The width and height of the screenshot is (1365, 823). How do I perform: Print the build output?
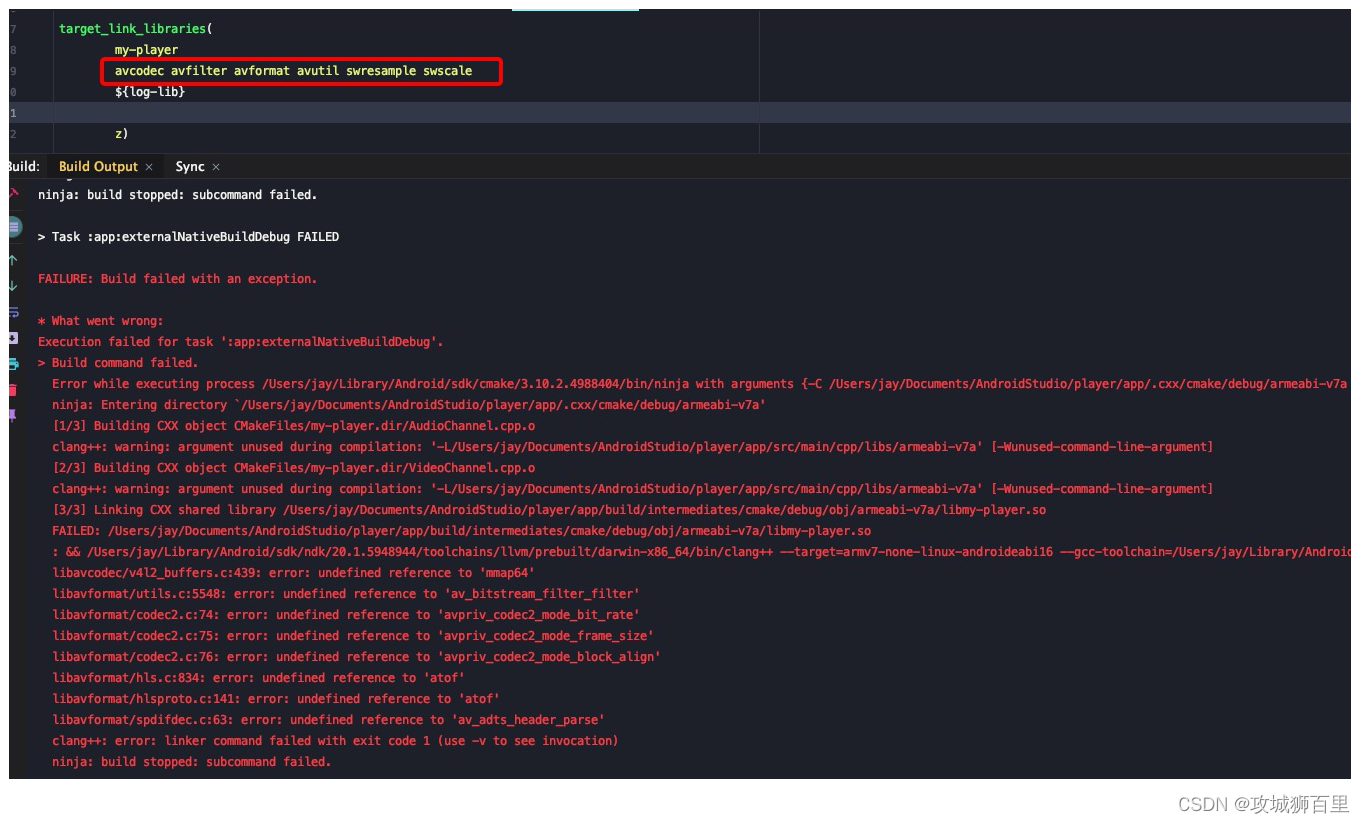coord(13,364)
